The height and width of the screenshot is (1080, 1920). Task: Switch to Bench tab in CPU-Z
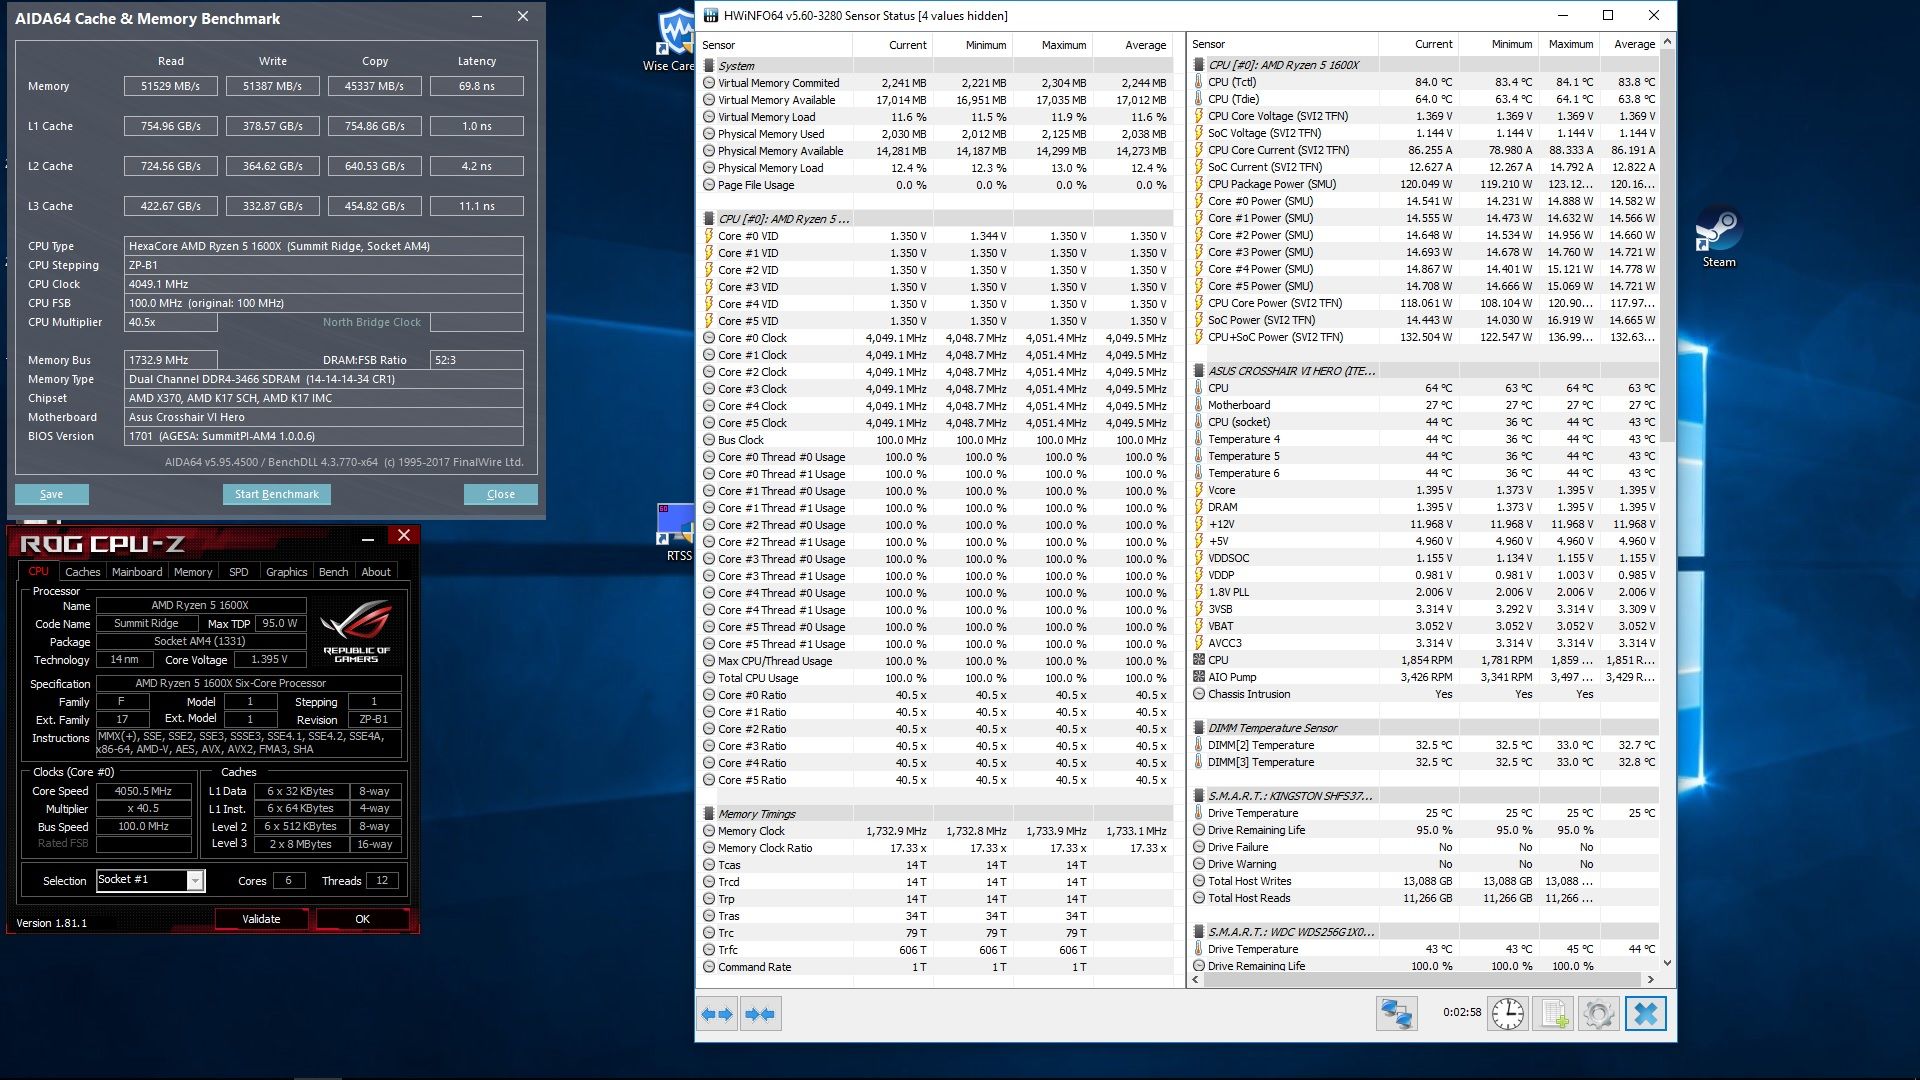pyautogui.click(x=334, y=572)
